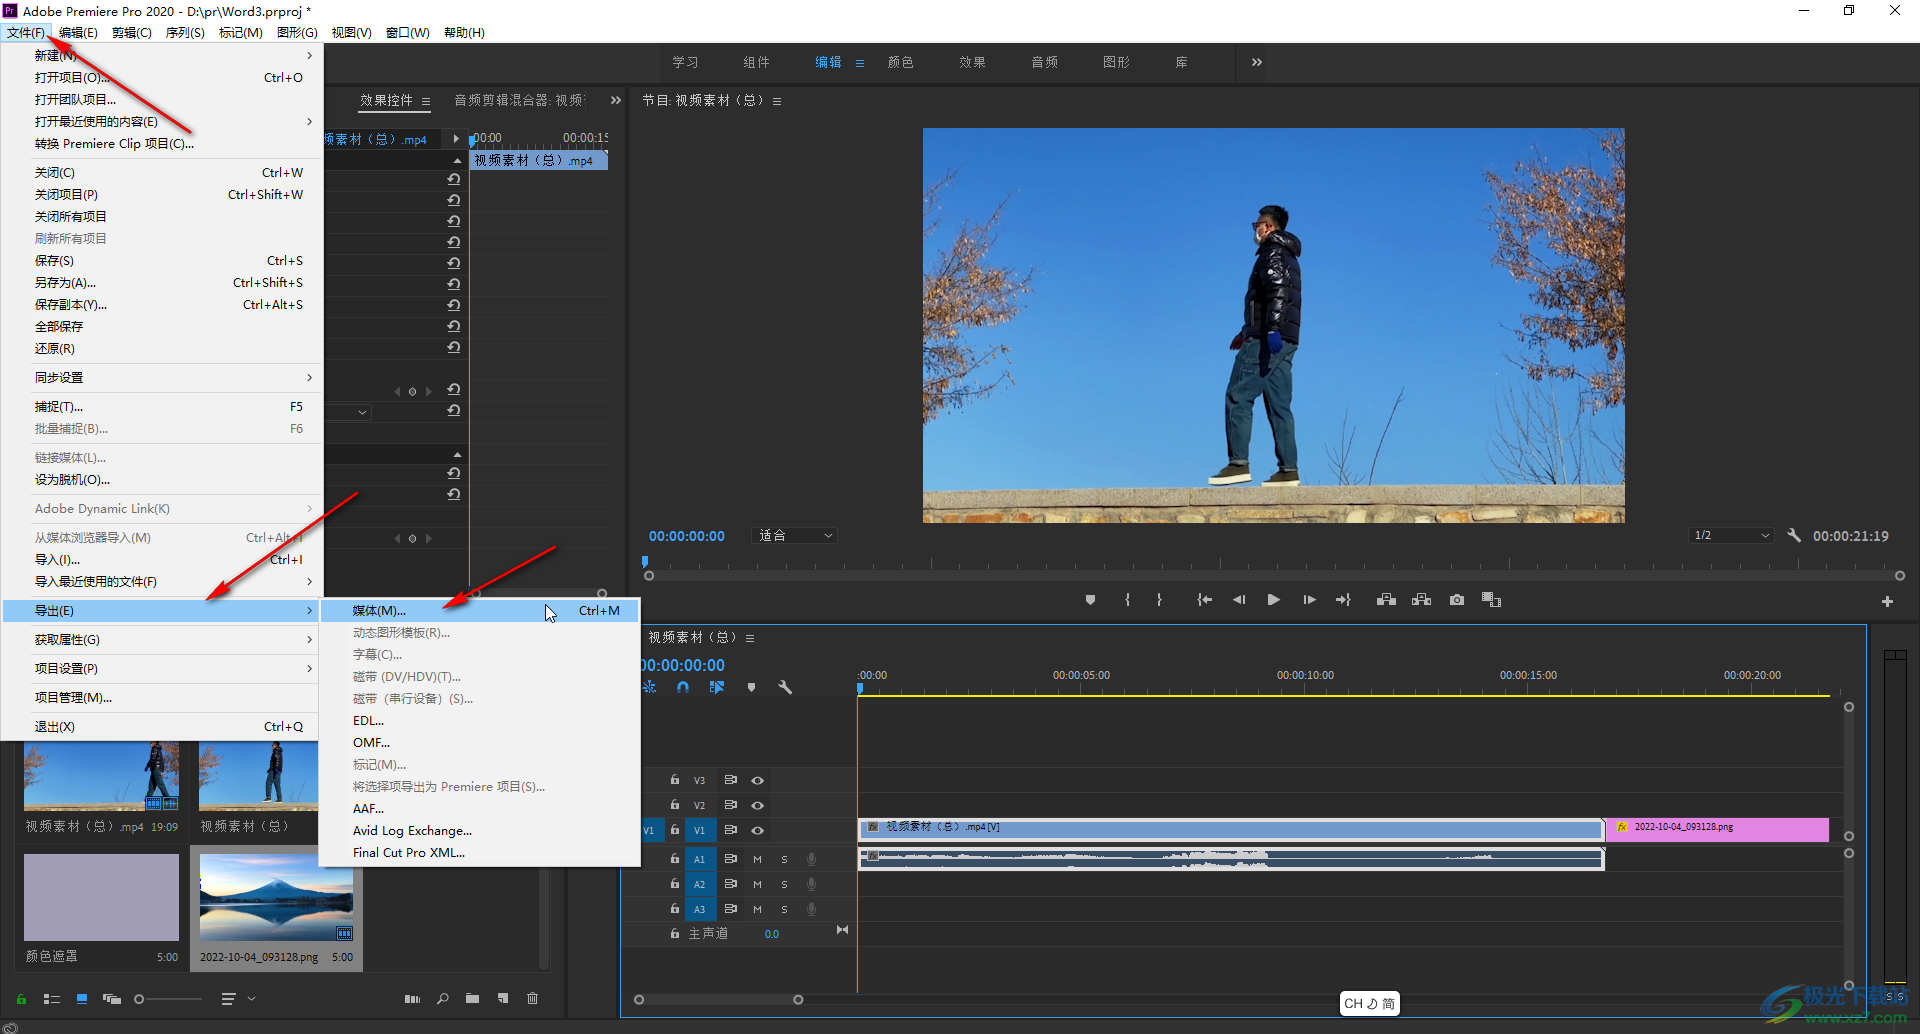
Task: Switch project panel to list view
Action: 52,999
